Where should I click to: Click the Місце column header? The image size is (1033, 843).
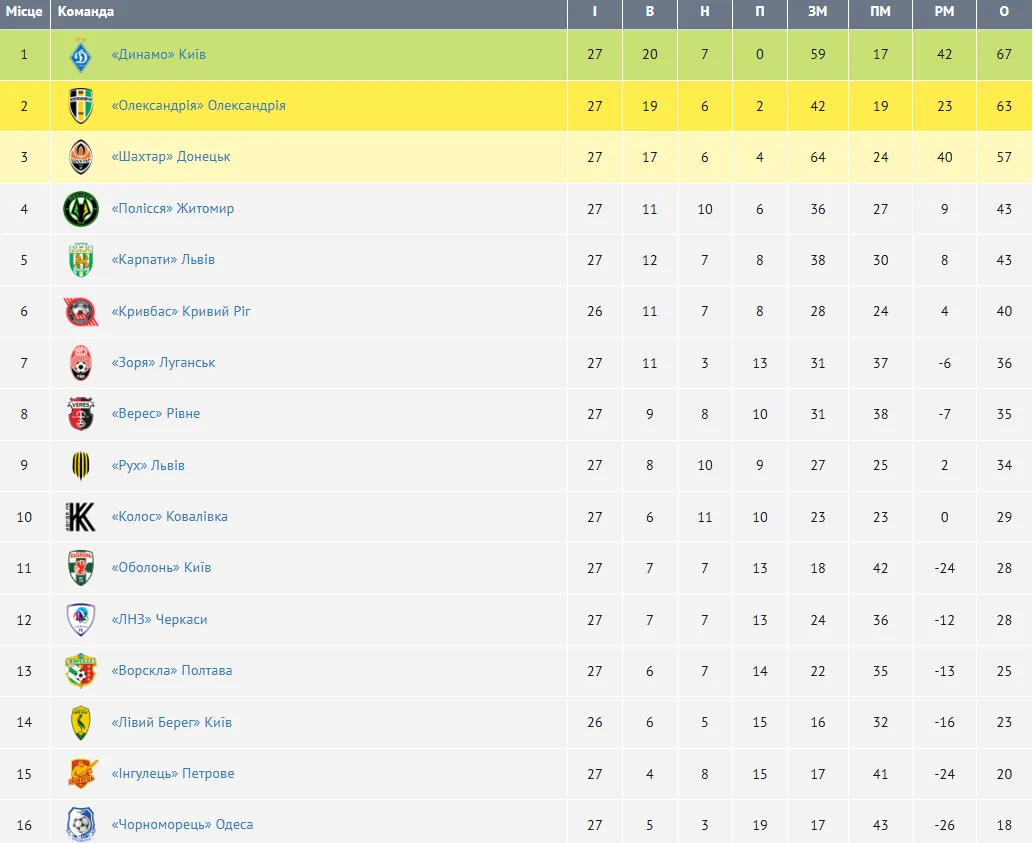pos(24,12)
